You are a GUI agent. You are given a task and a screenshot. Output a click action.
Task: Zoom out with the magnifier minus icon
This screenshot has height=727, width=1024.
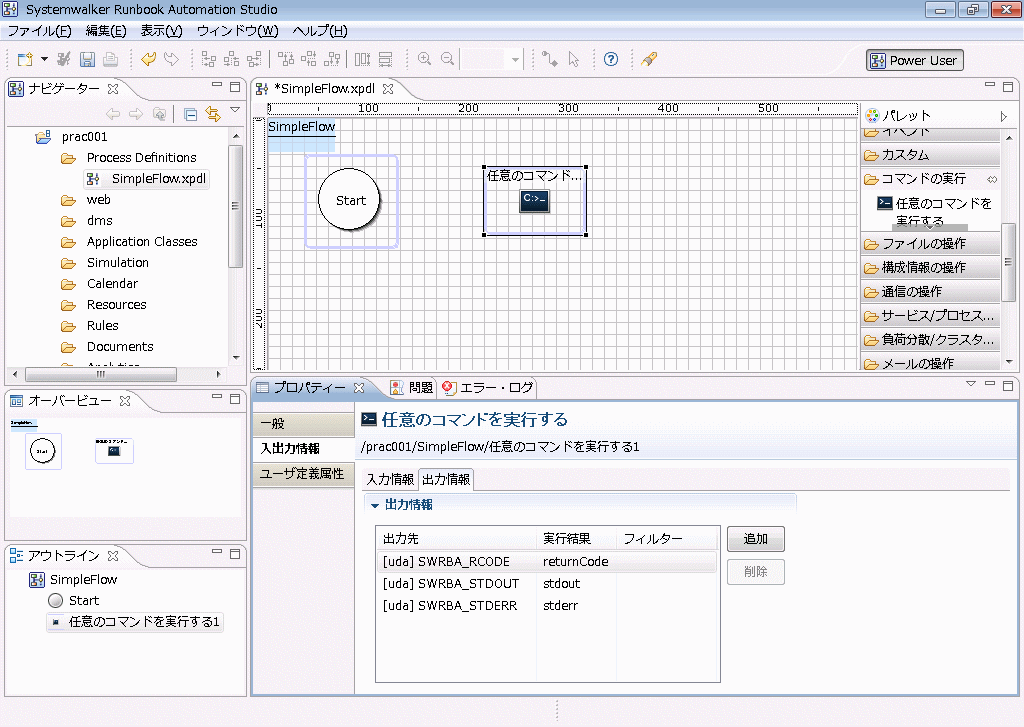447,59
